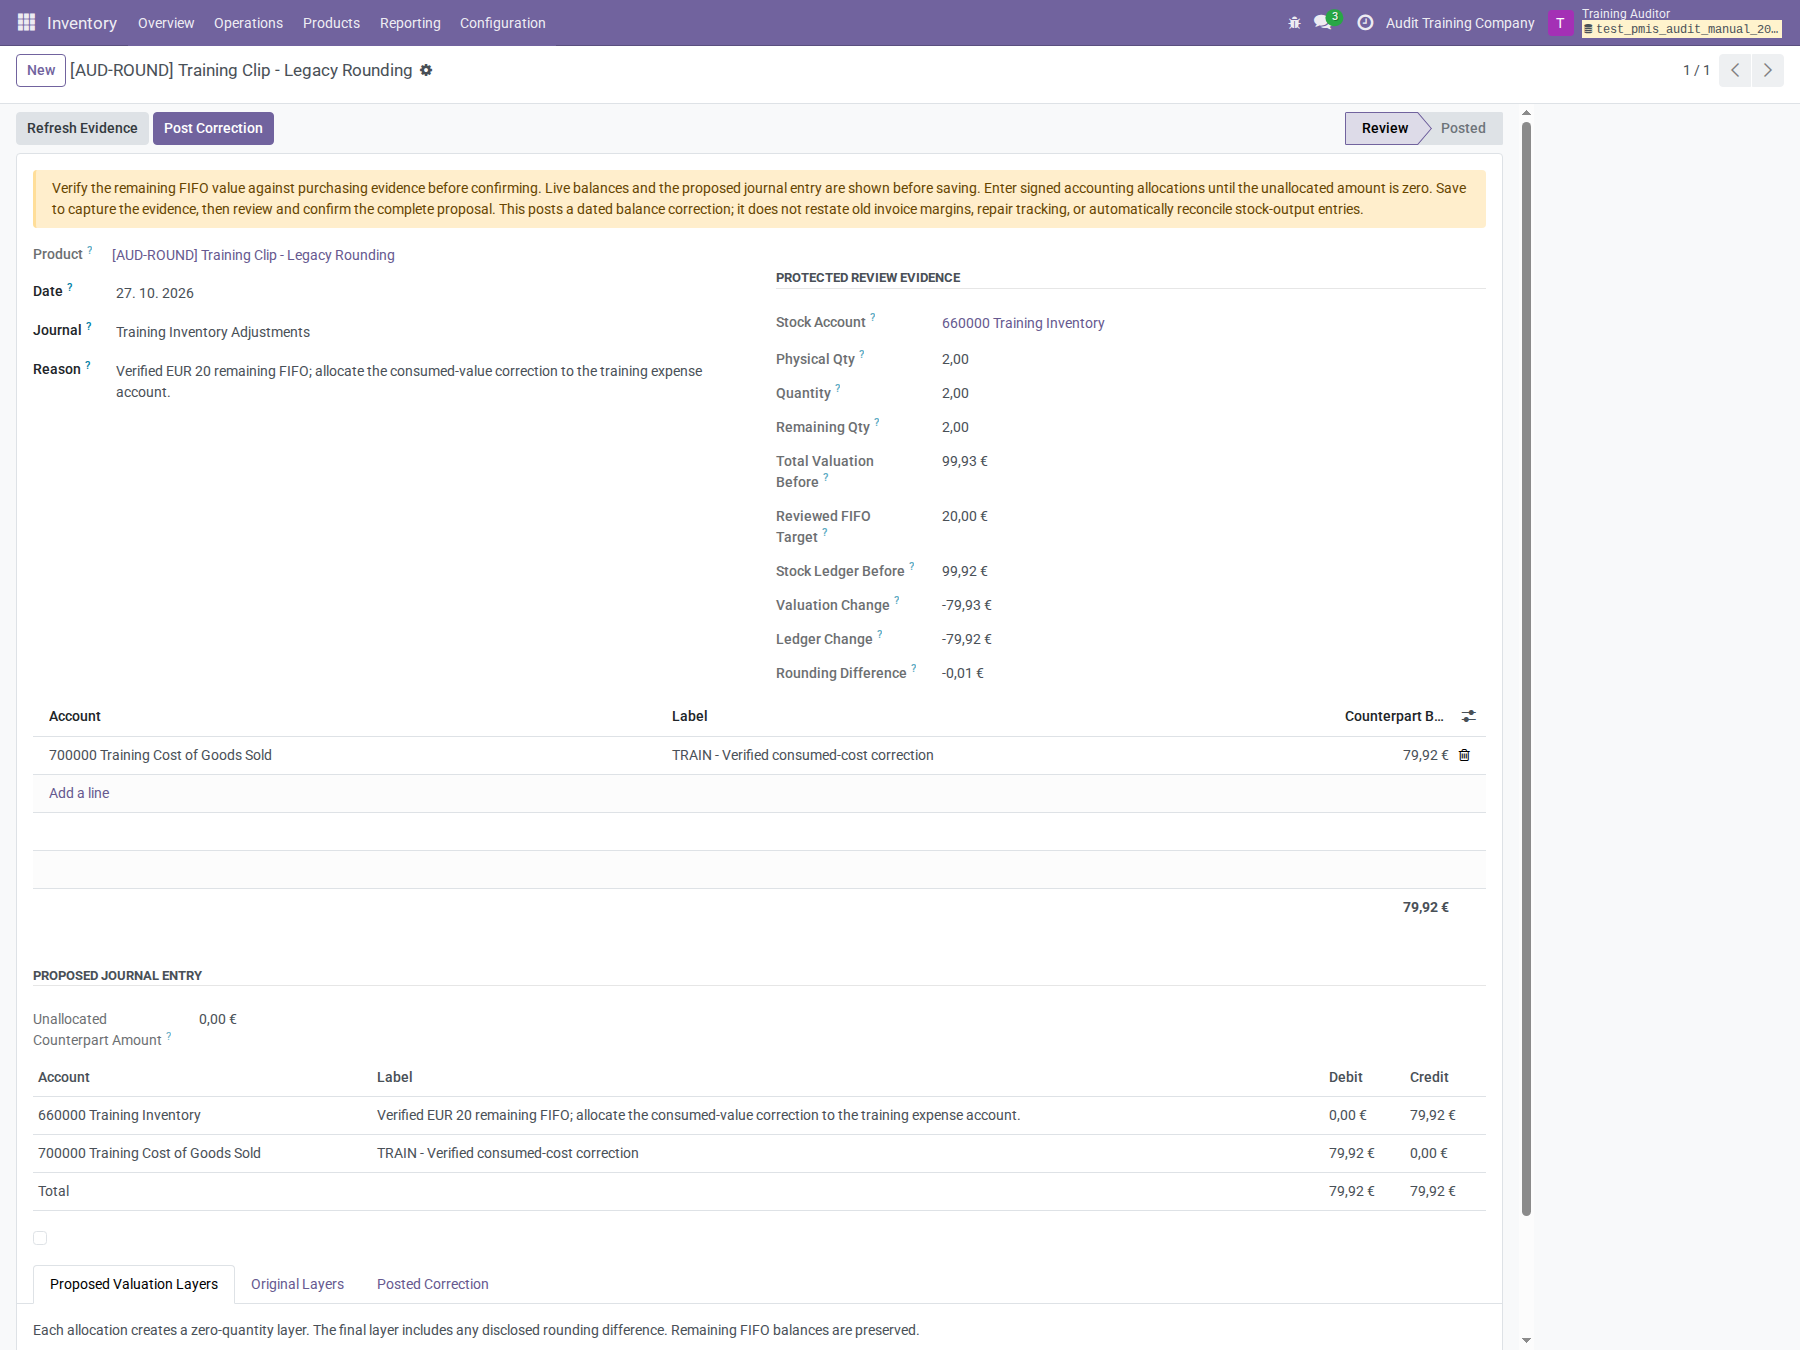Show the help tooltip for Product field
The height and width of the screenshot is (1350, 1800).
coord(90,250)
